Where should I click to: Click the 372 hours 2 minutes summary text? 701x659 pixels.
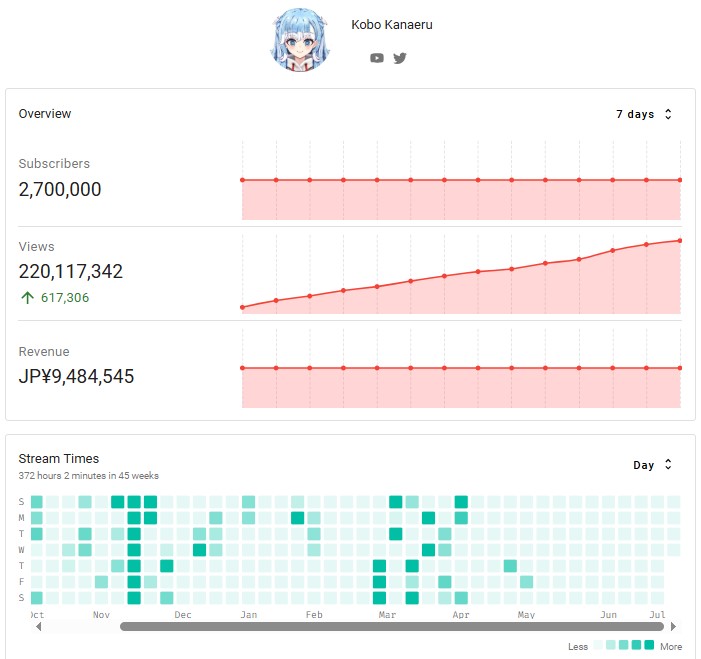89,476
